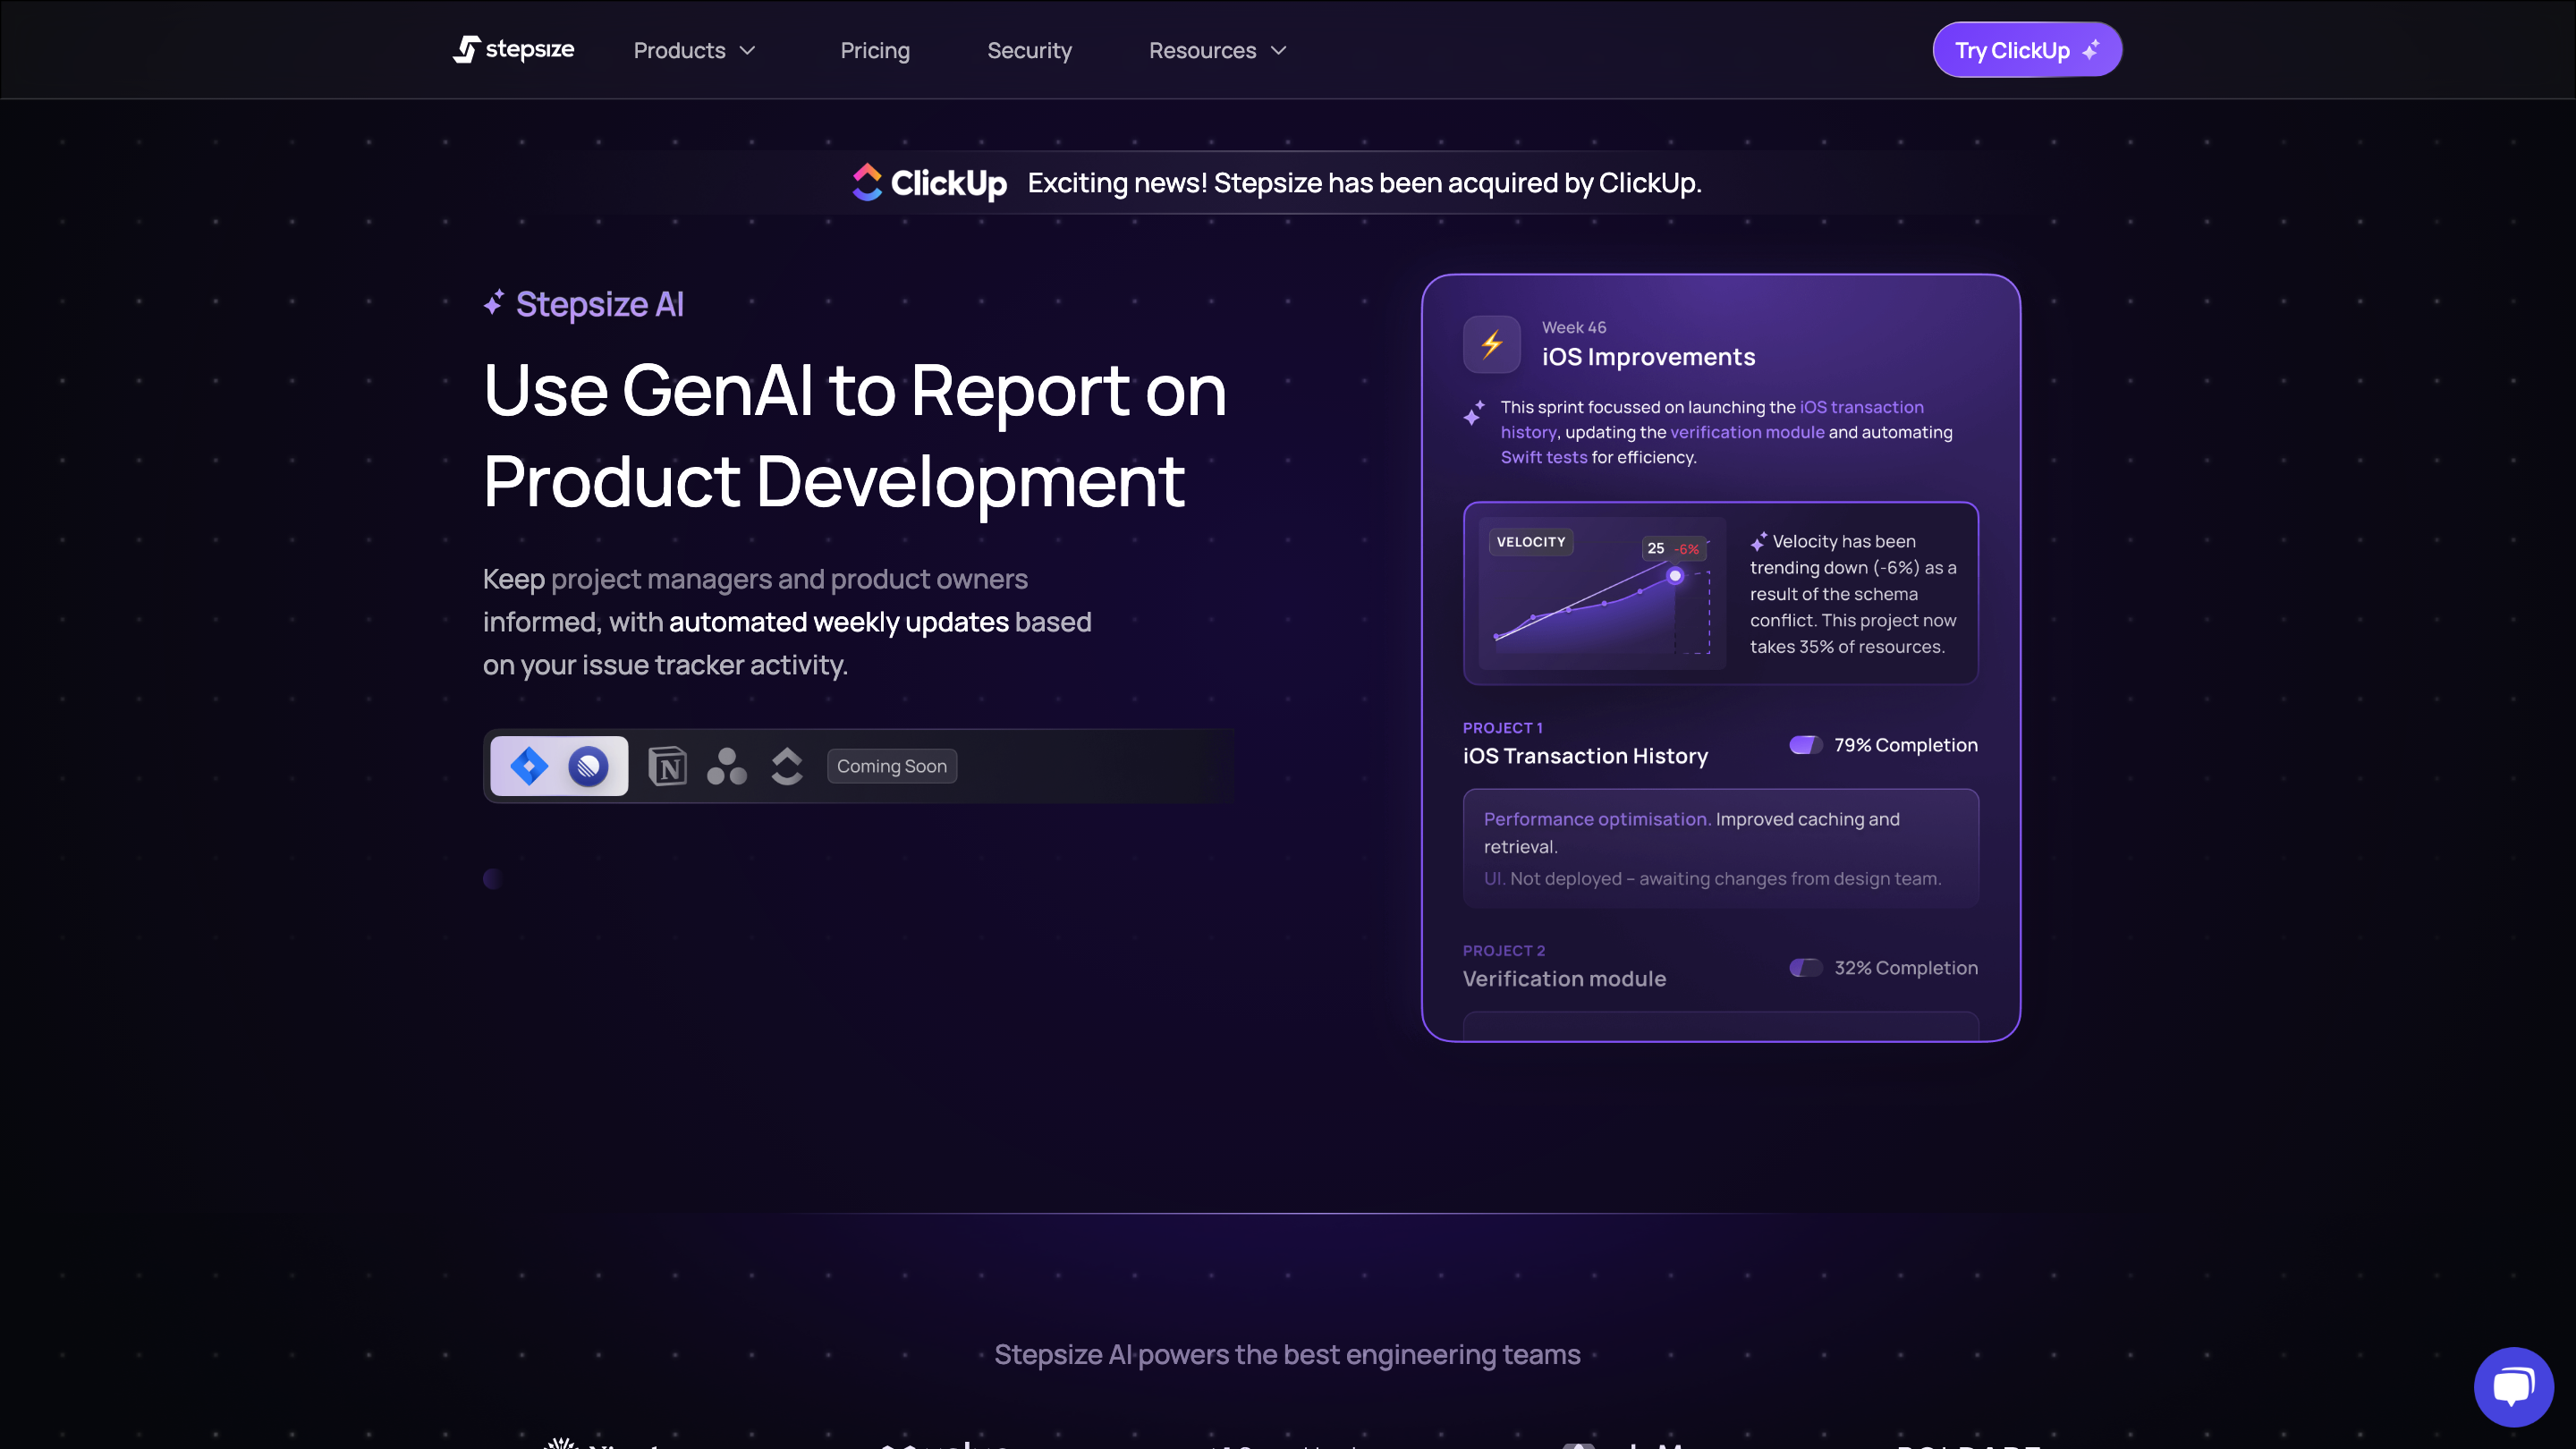Click the Linear integration icon

tap(589, 766)
